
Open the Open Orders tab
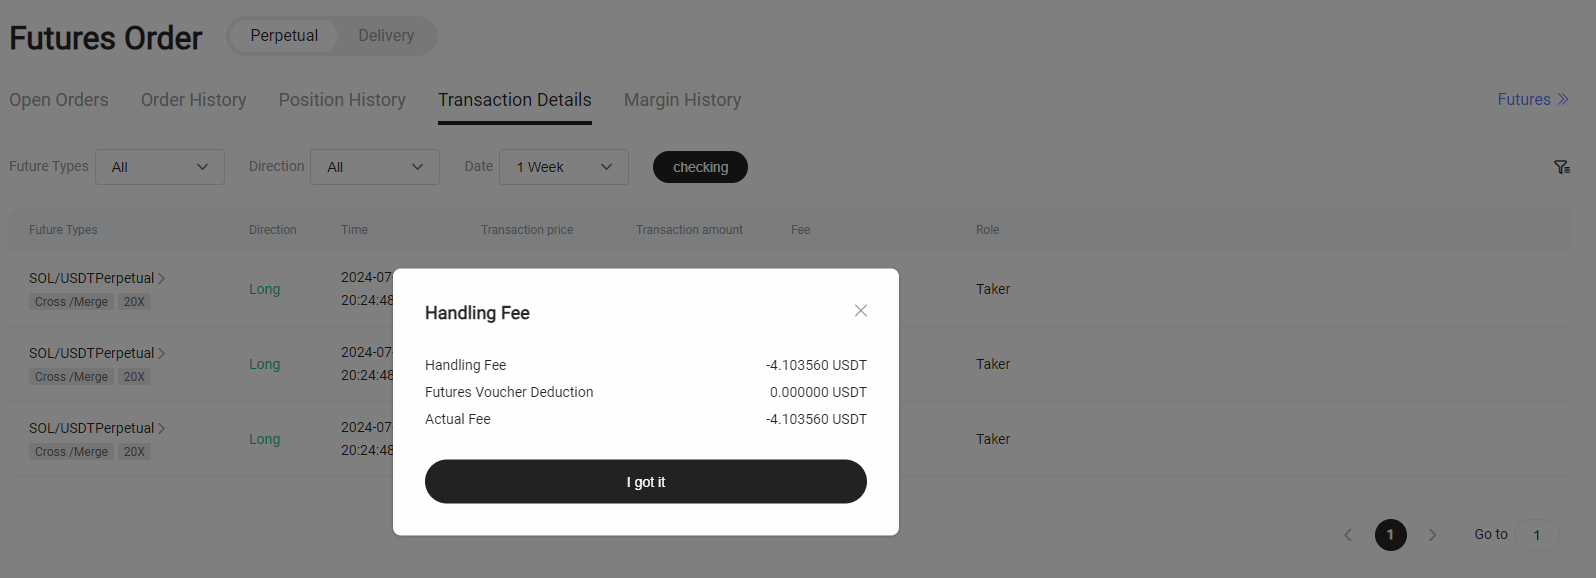[59, 100]
